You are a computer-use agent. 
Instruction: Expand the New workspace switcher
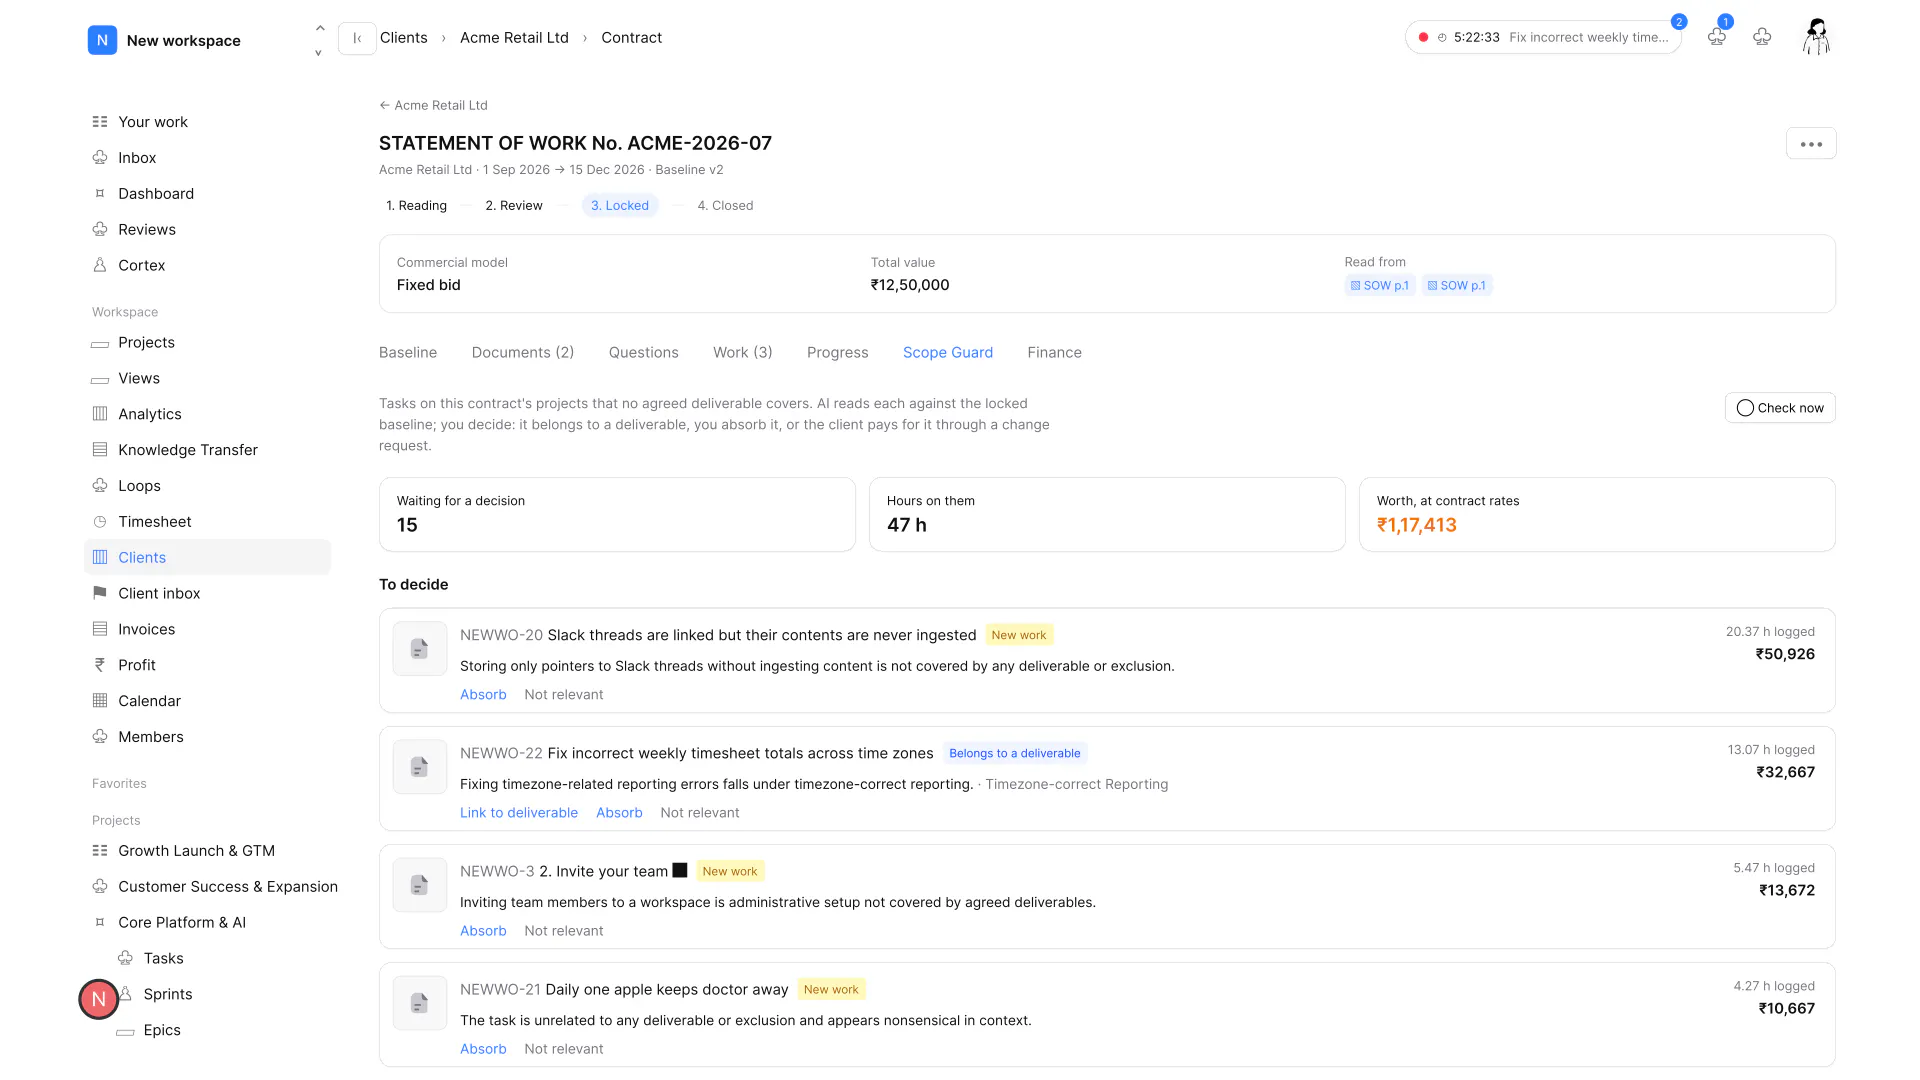point(319,40)
